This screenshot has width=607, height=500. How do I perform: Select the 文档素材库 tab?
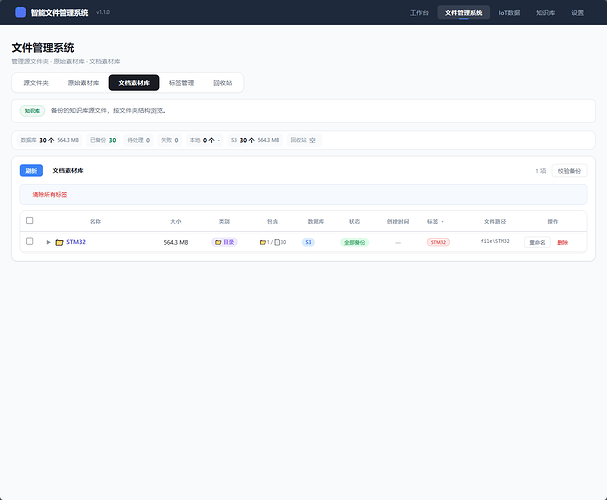(134, 83)
